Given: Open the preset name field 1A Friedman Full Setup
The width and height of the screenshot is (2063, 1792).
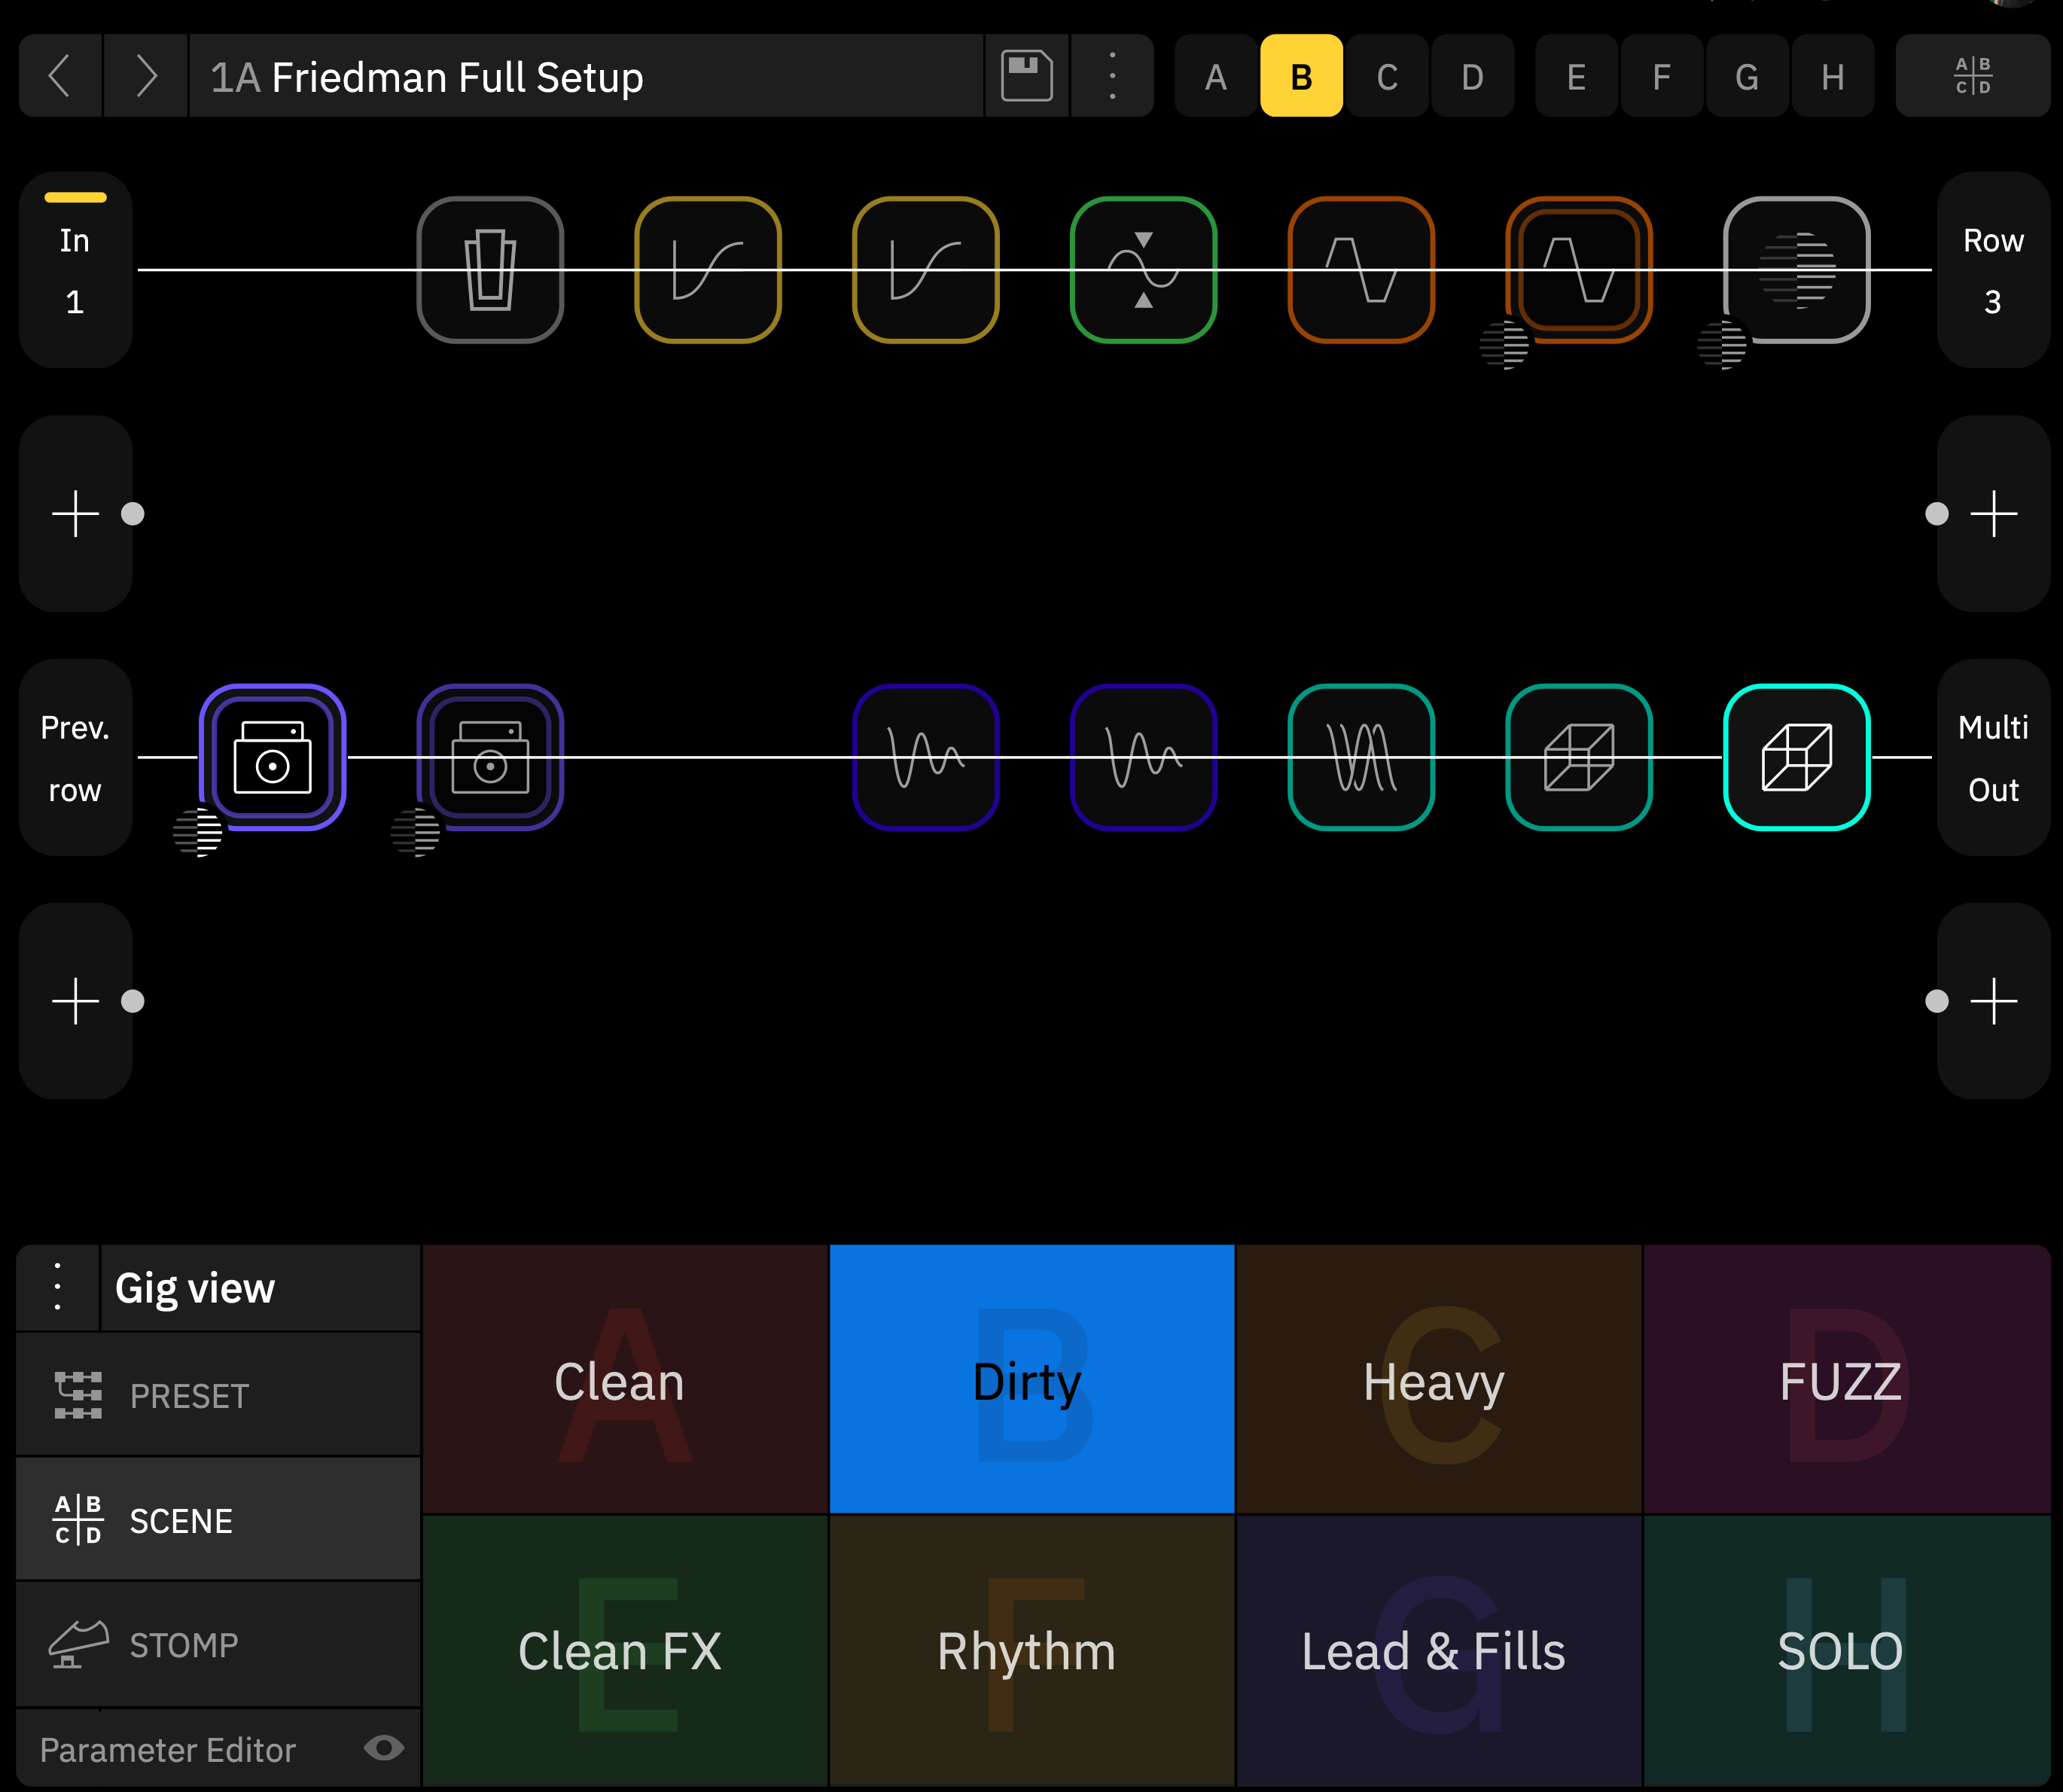Looking at the screenshot, I should pyautogui.click(x=587, y=76).
